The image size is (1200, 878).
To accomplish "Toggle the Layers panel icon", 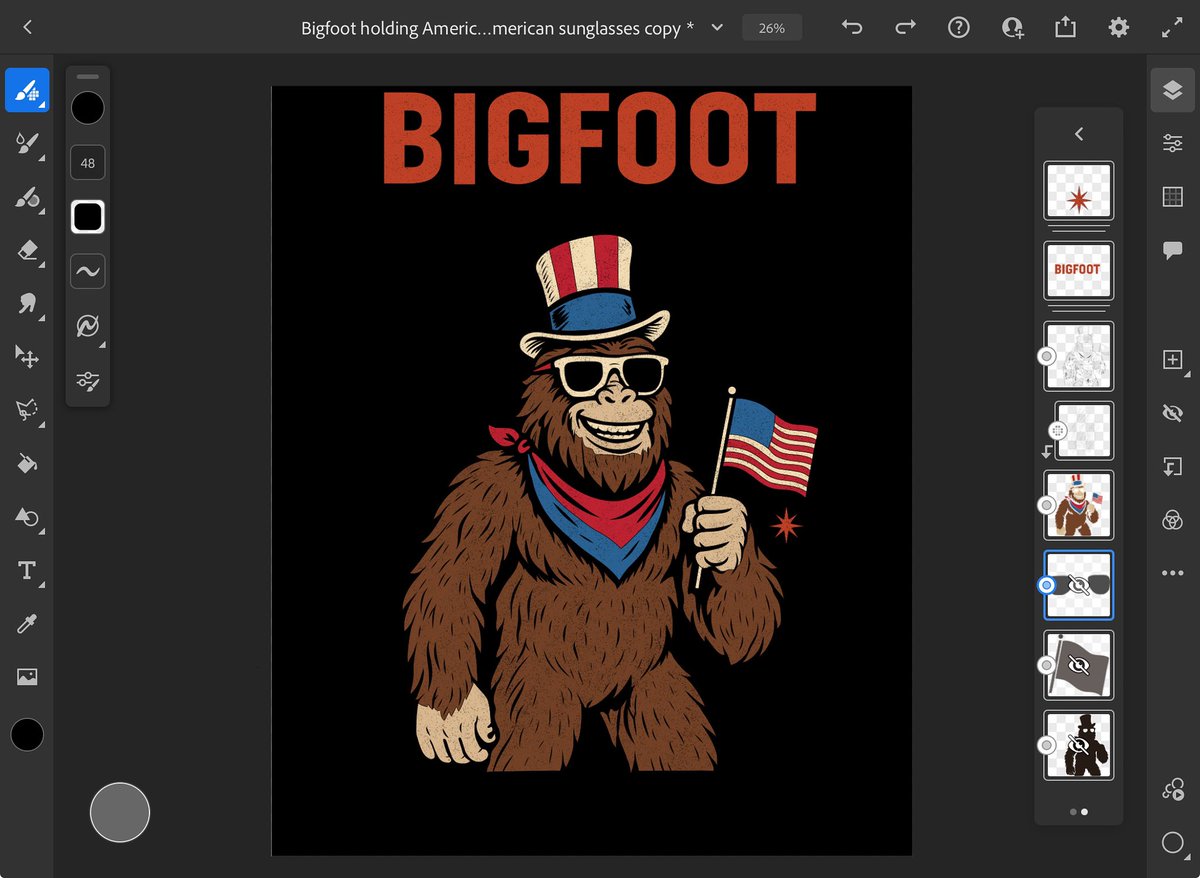I will [1173, 90].
